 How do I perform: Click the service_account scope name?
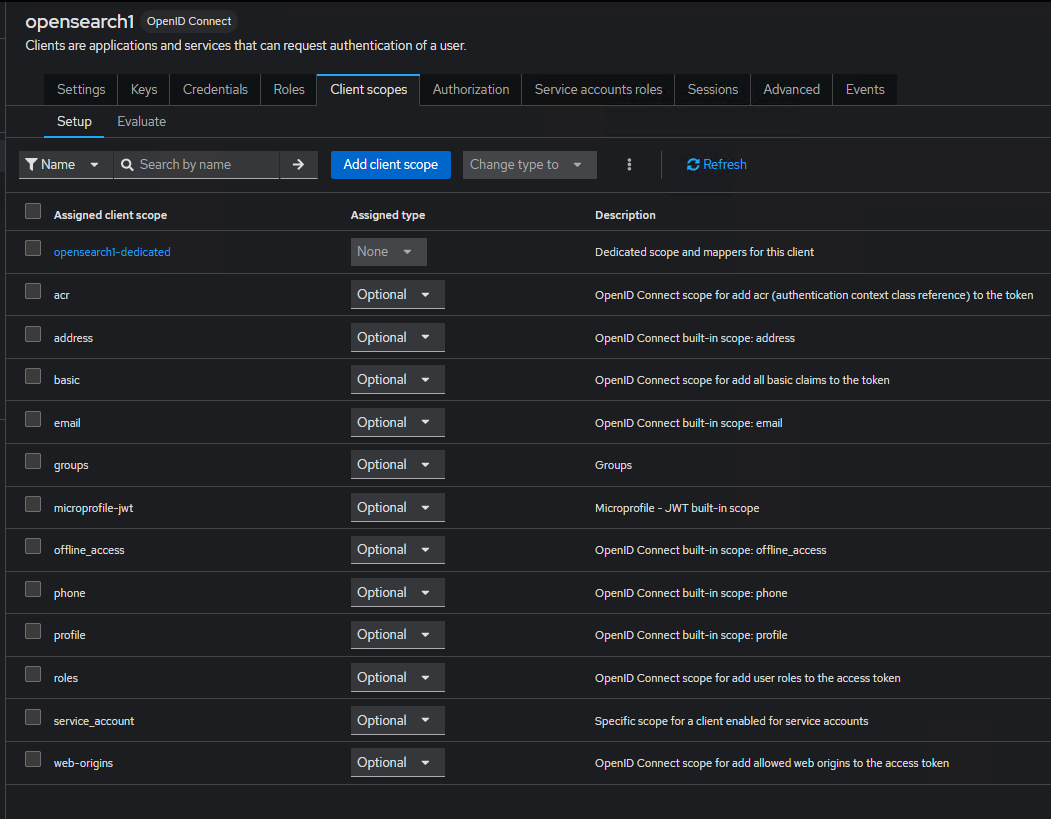(94, 721)
